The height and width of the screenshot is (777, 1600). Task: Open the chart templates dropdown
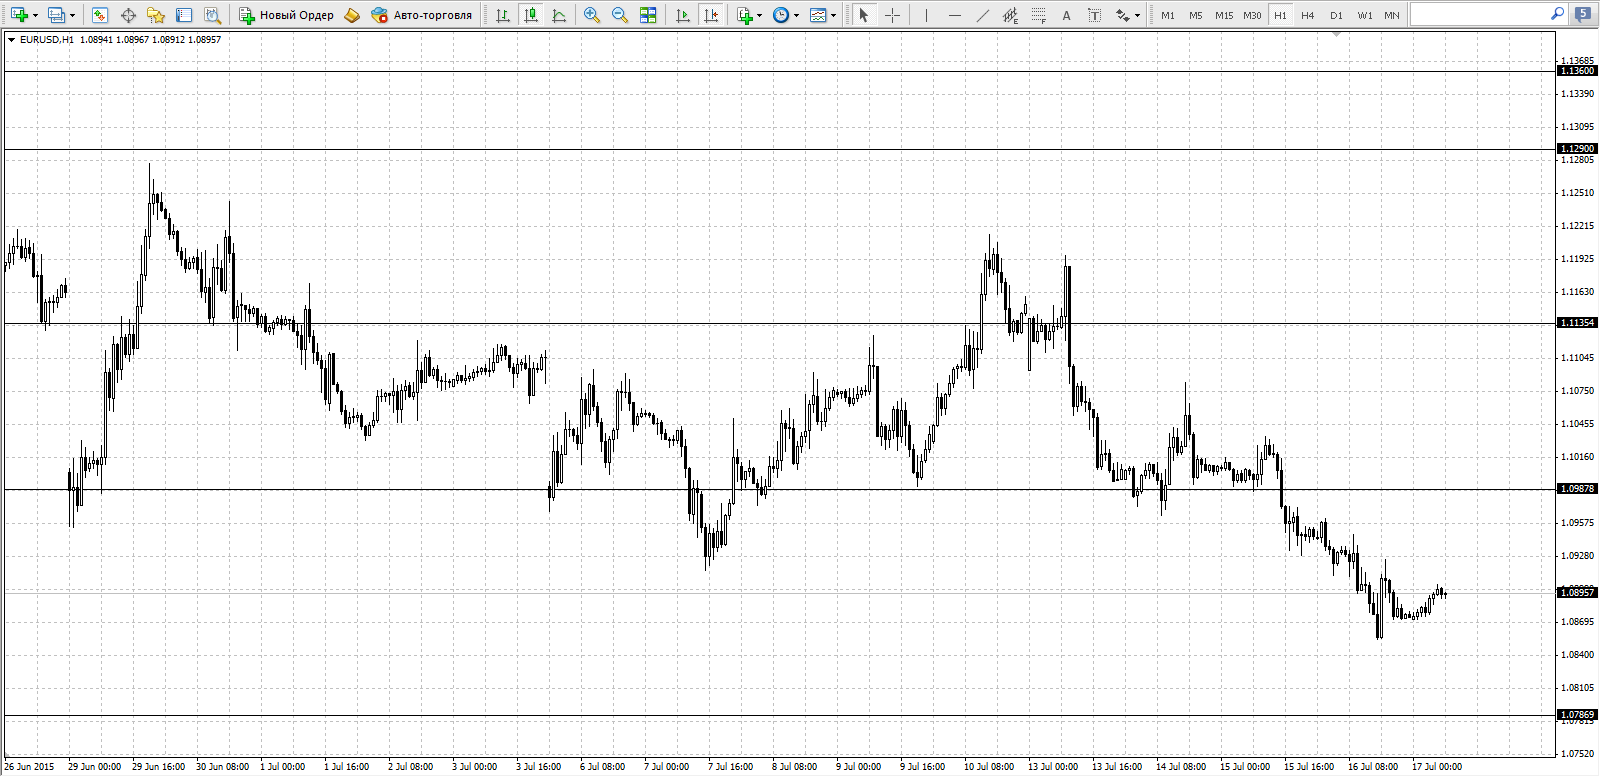pyautogui.click(x=833, y=15)
